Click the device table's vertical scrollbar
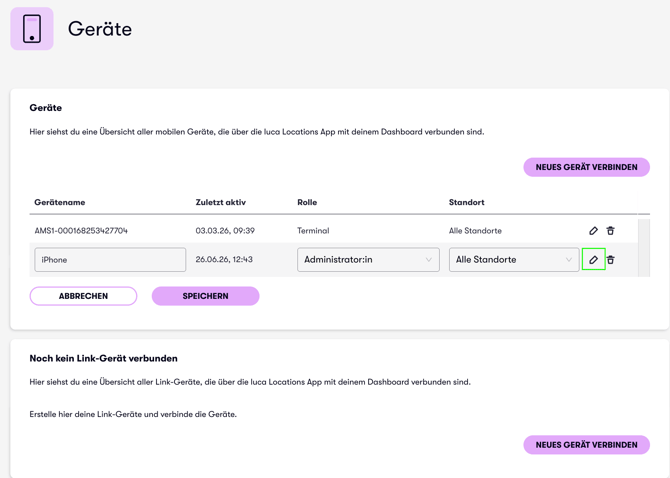Viewport: 670px width, 478px height. click(644, 248)
